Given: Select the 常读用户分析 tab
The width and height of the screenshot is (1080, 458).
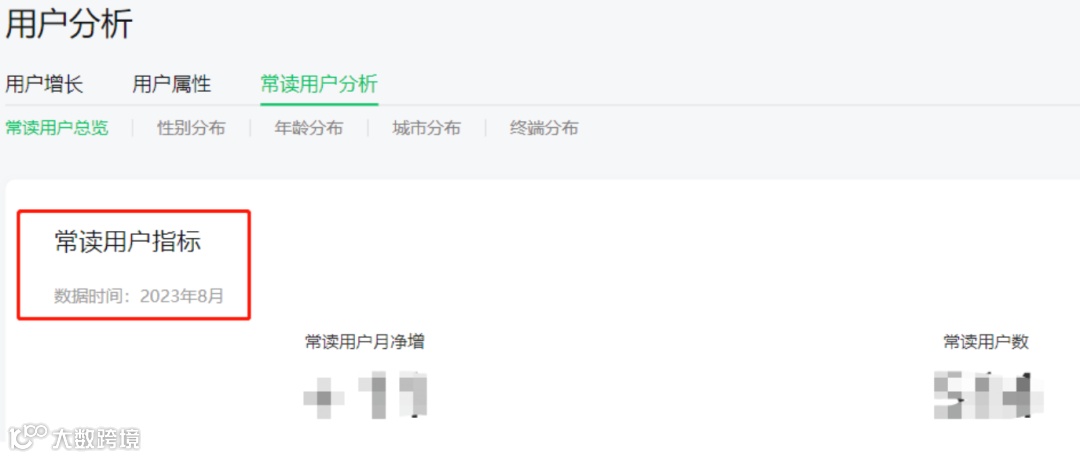Looking at the screenshot, I should click(x=319, y=85).
